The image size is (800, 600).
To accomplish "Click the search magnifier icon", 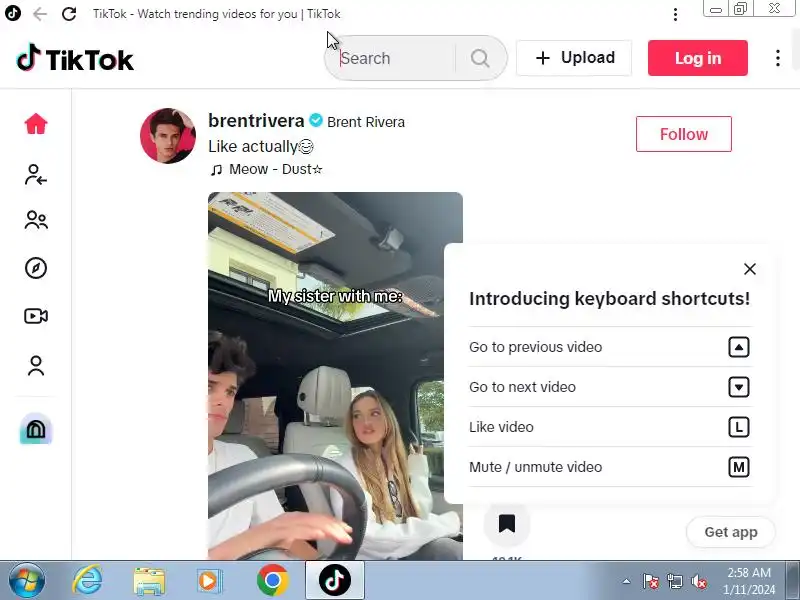I will point(480,58).
